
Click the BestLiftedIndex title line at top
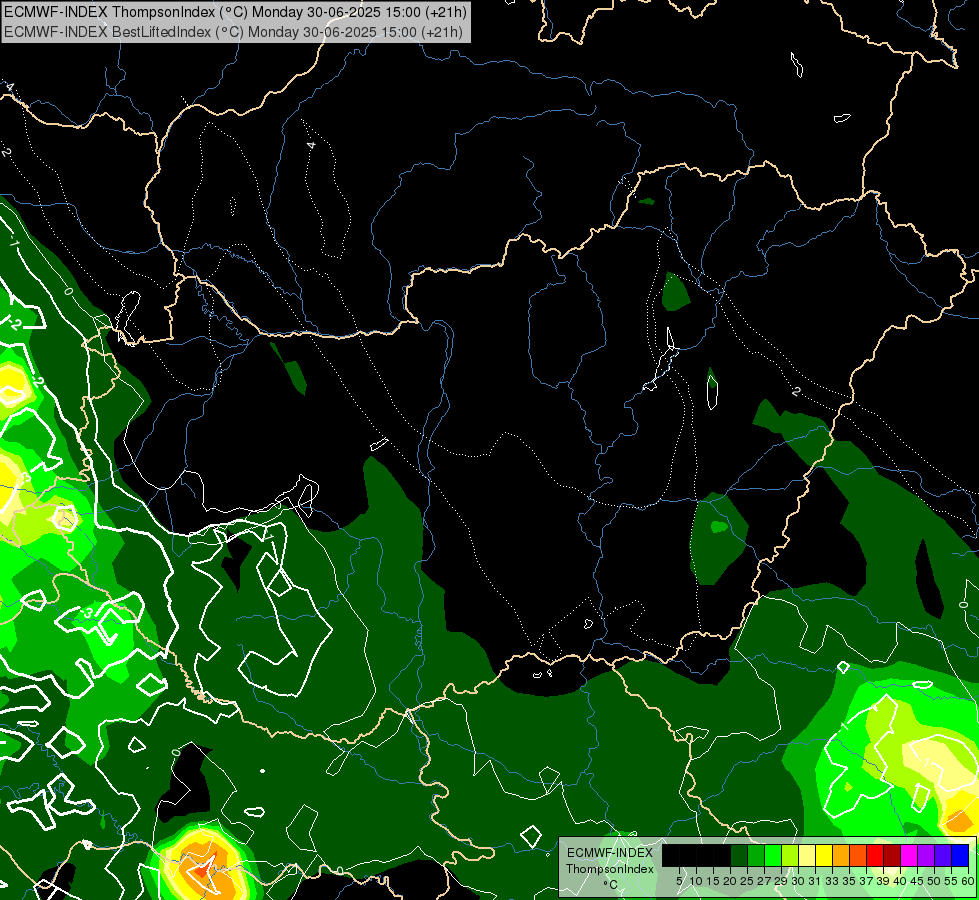tap(234, 32)
